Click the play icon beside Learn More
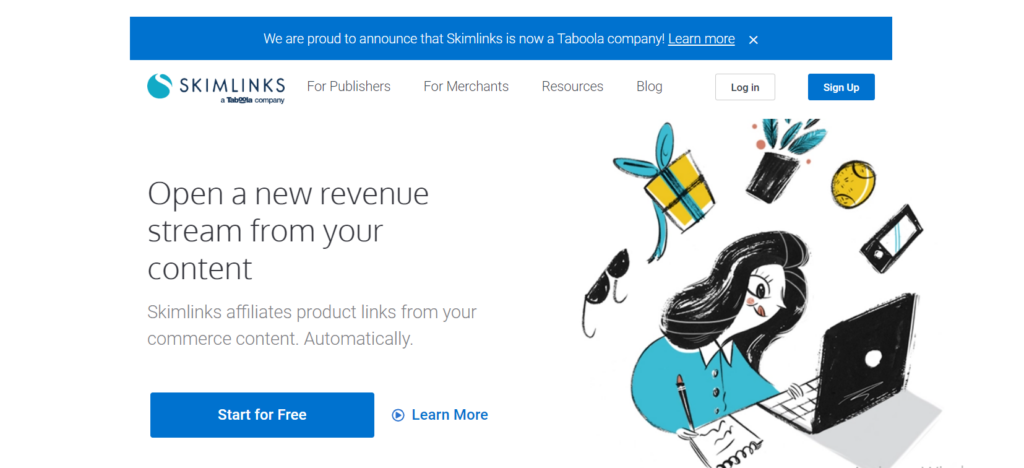Screen dimensions: 1024x468 coord(398,415)
